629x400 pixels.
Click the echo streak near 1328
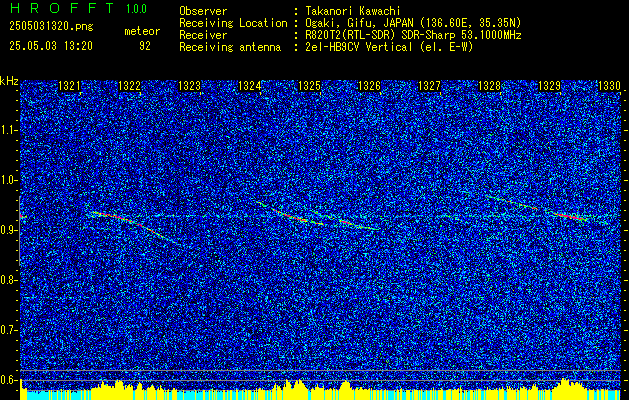(x=511, y=202)
